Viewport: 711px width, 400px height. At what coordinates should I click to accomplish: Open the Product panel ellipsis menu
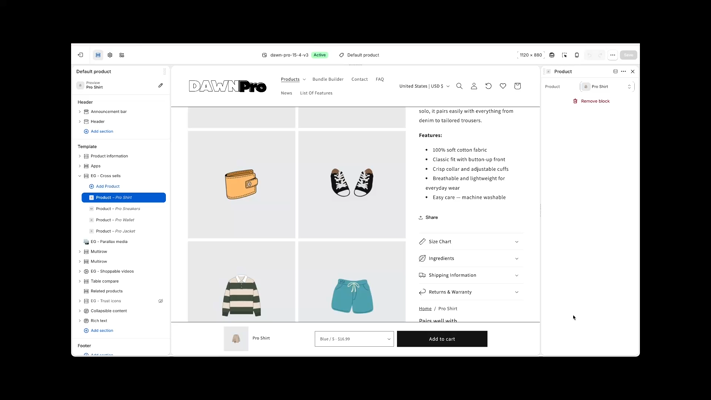tap(623, 71)
